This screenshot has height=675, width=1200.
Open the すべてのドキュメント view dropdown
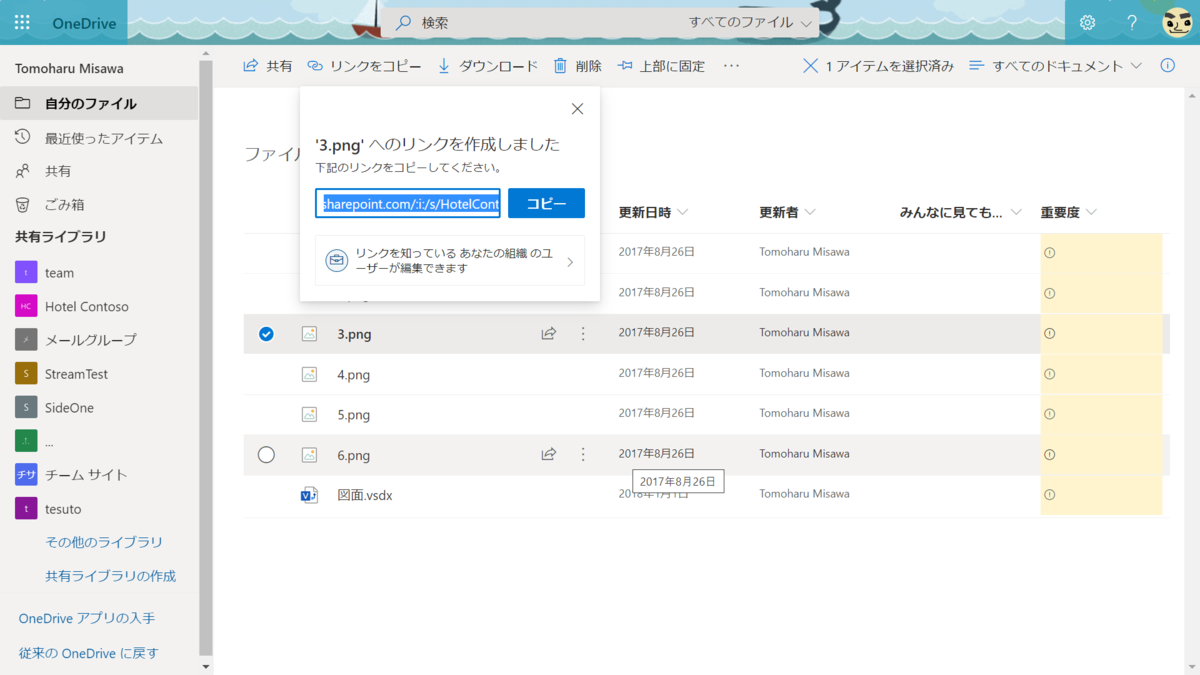tap(1056, 66)
